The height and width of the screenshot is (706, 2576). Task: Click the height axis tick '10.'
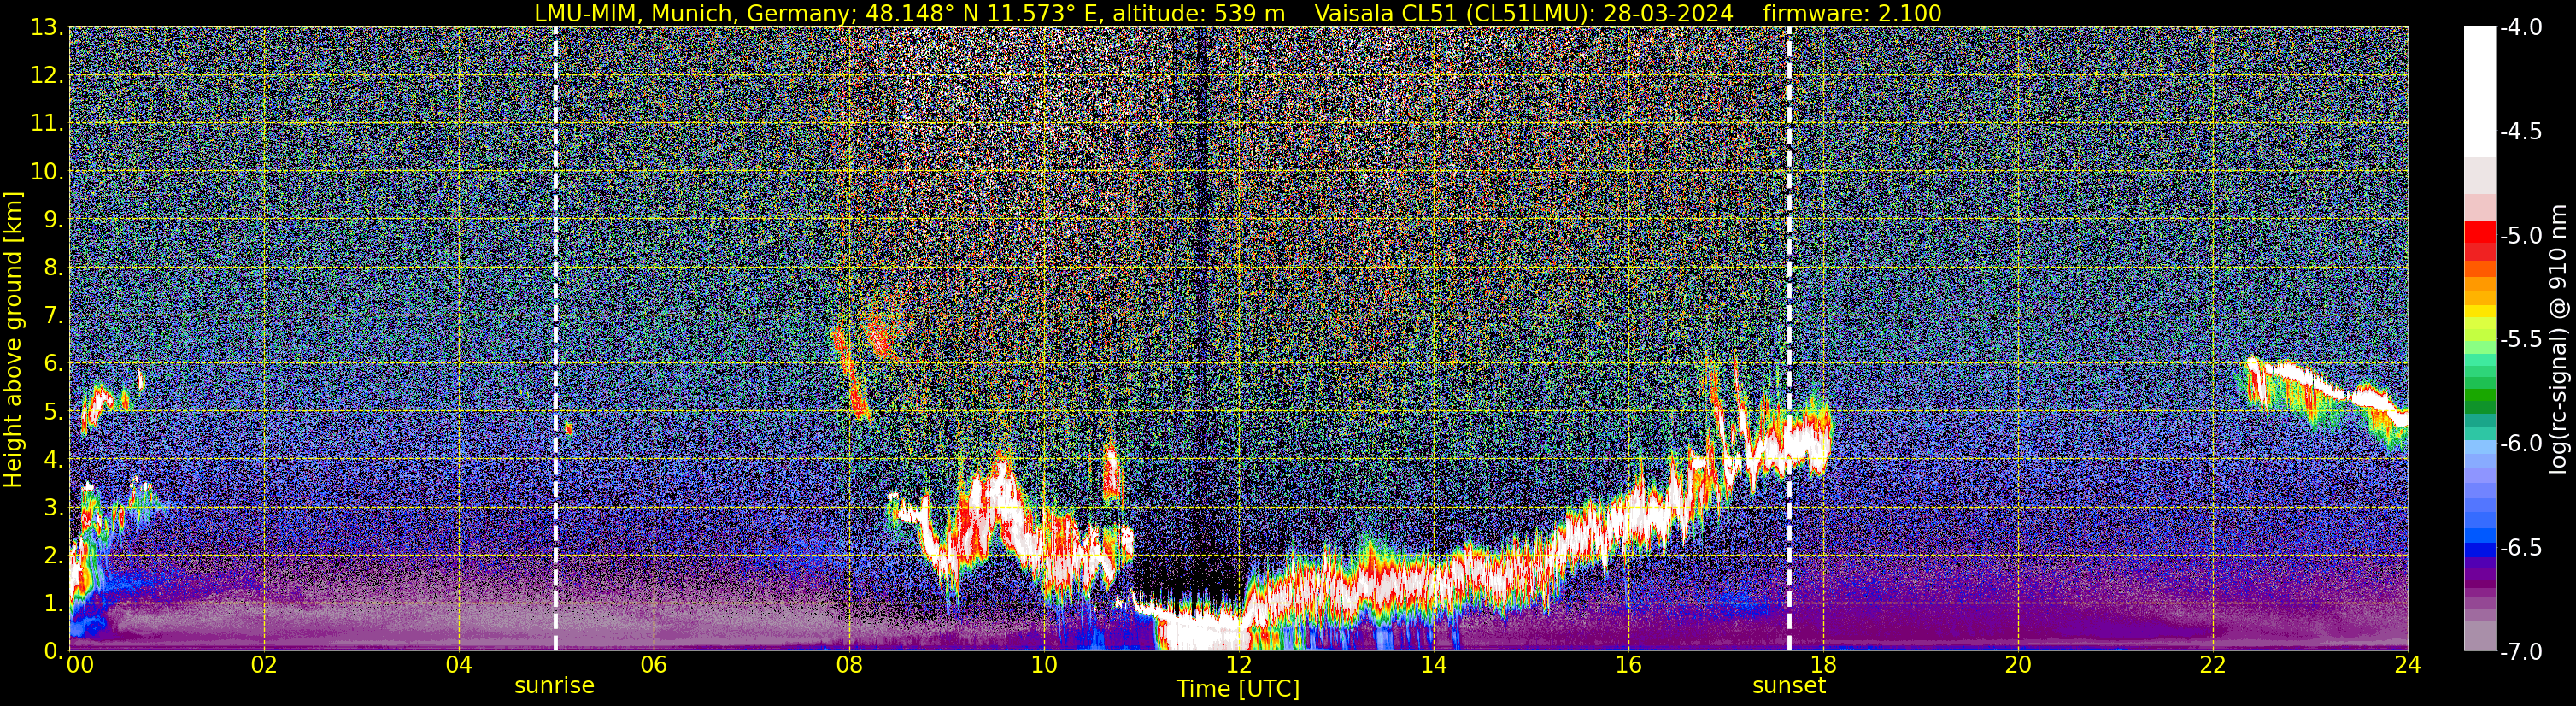click(x=47, y=172)
